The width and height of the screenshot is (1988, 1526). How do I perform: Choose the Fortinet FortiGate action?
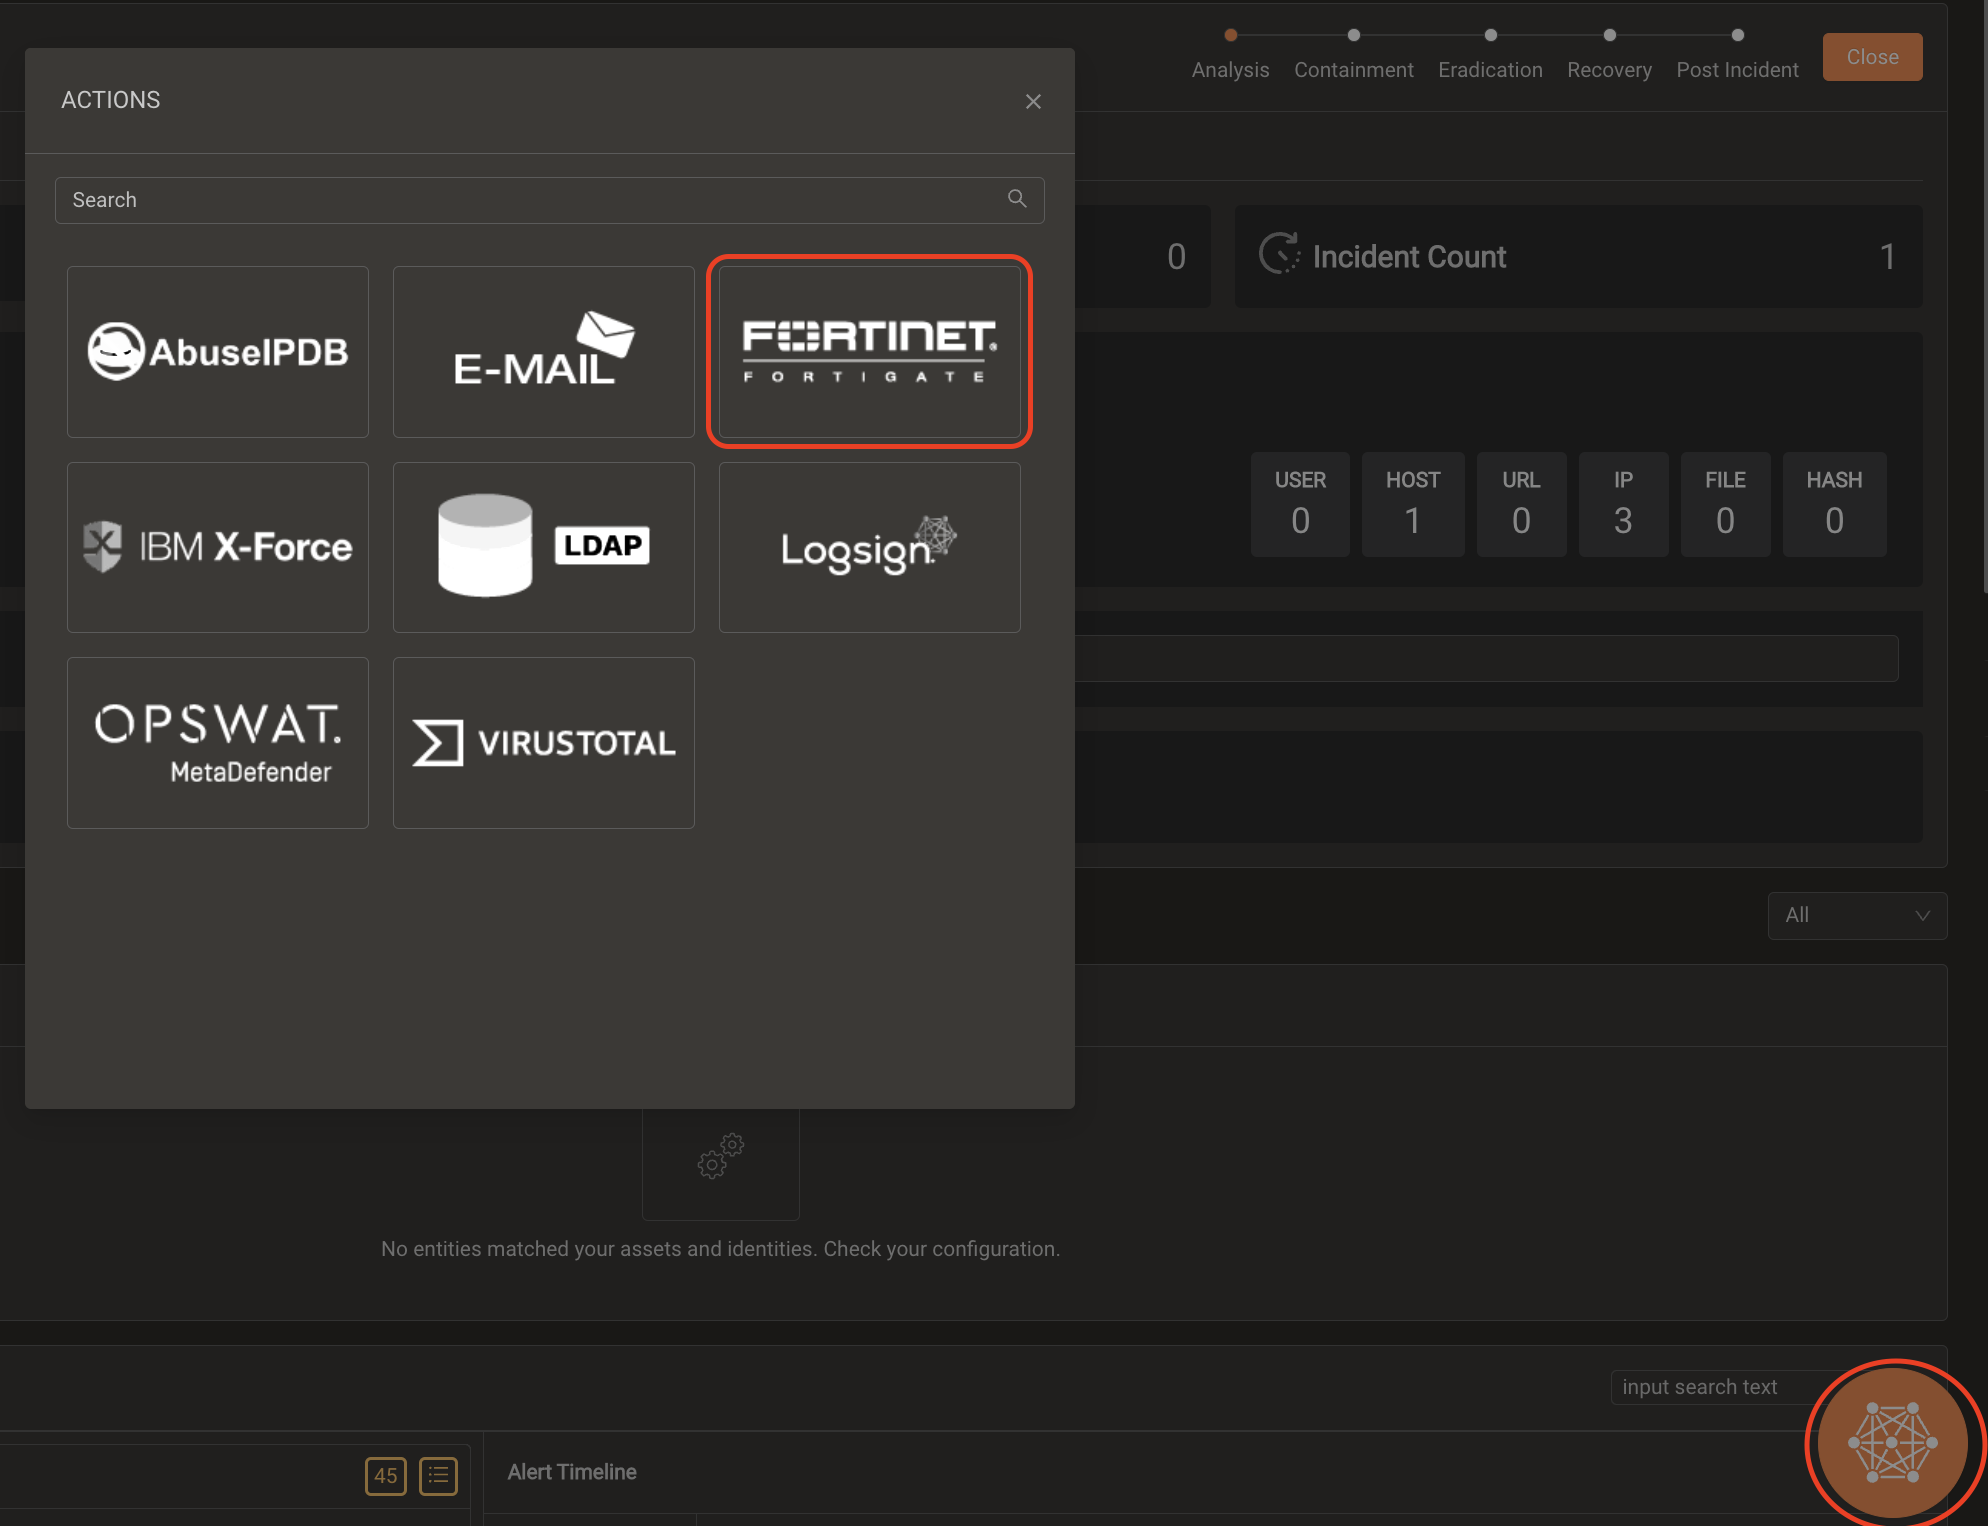tap(870, 352)
